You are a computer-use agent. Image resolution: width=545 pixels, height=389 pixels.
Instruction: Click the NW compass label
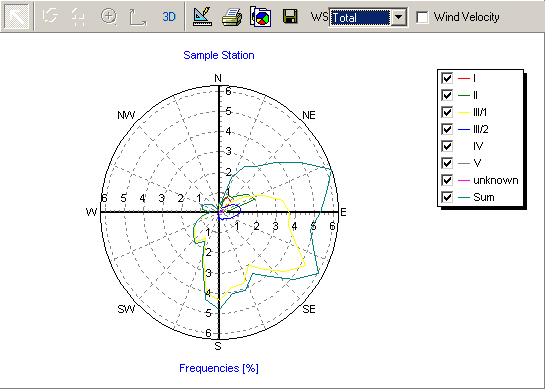[x=126, y=115]
